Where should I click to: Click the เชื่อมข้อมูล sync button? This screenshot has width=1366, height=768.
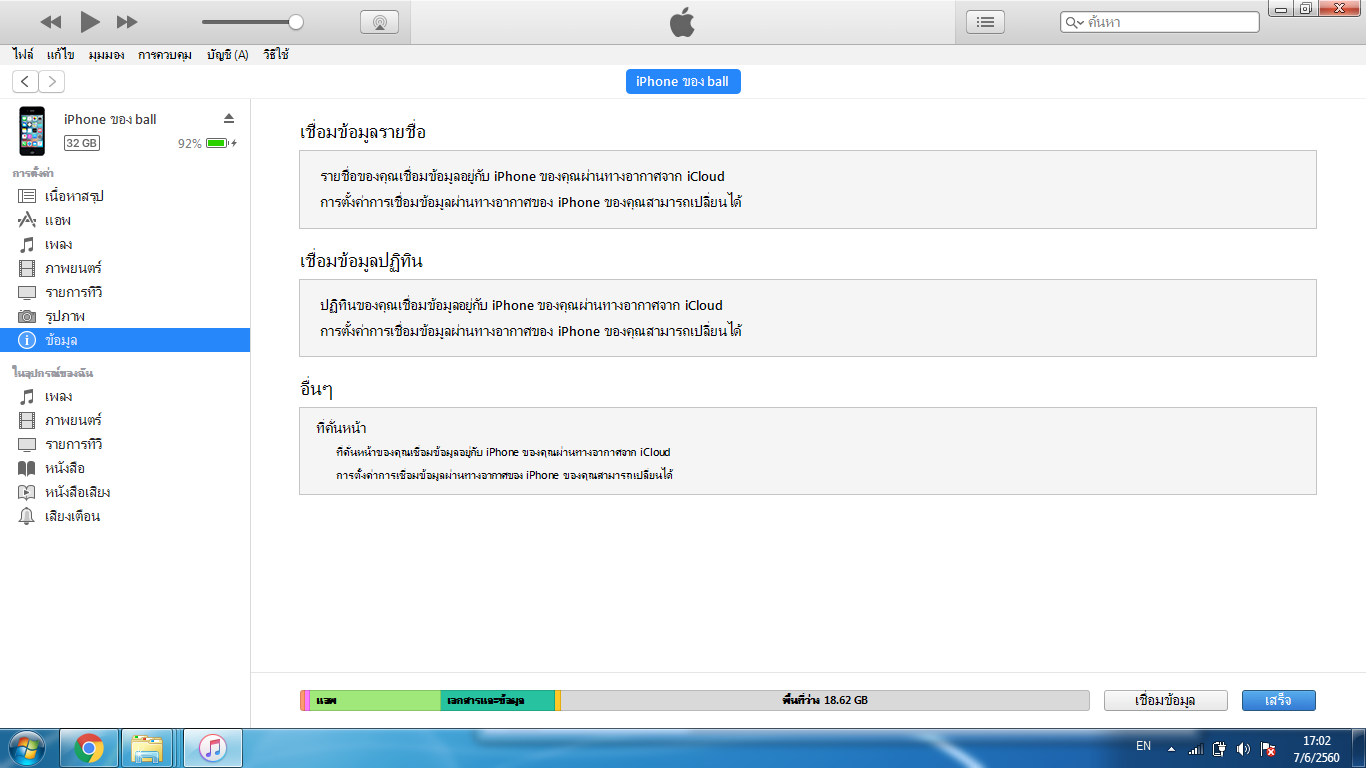coord(1165,700)
